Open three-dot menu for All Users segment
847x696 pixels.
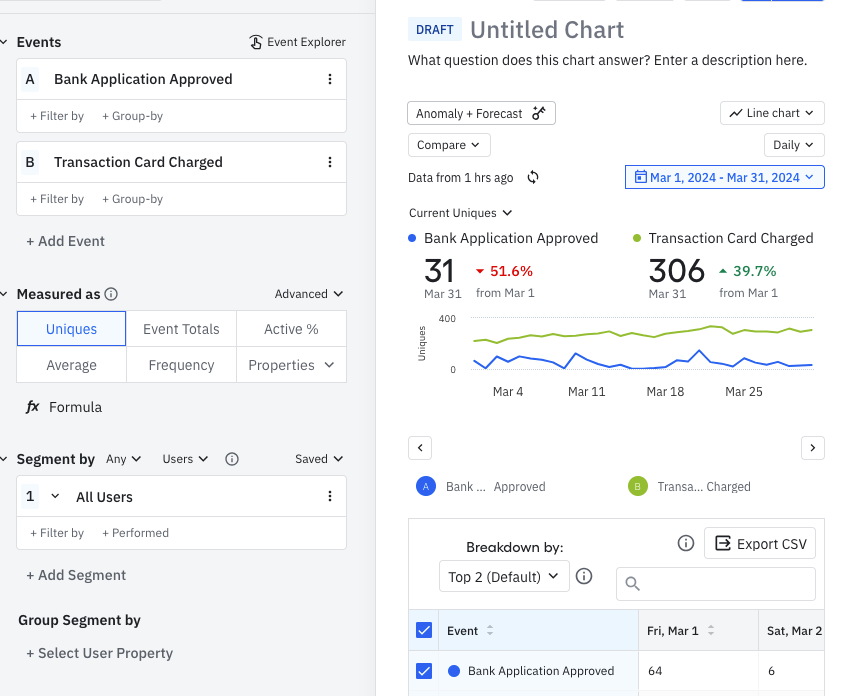(x=330, y=496)
